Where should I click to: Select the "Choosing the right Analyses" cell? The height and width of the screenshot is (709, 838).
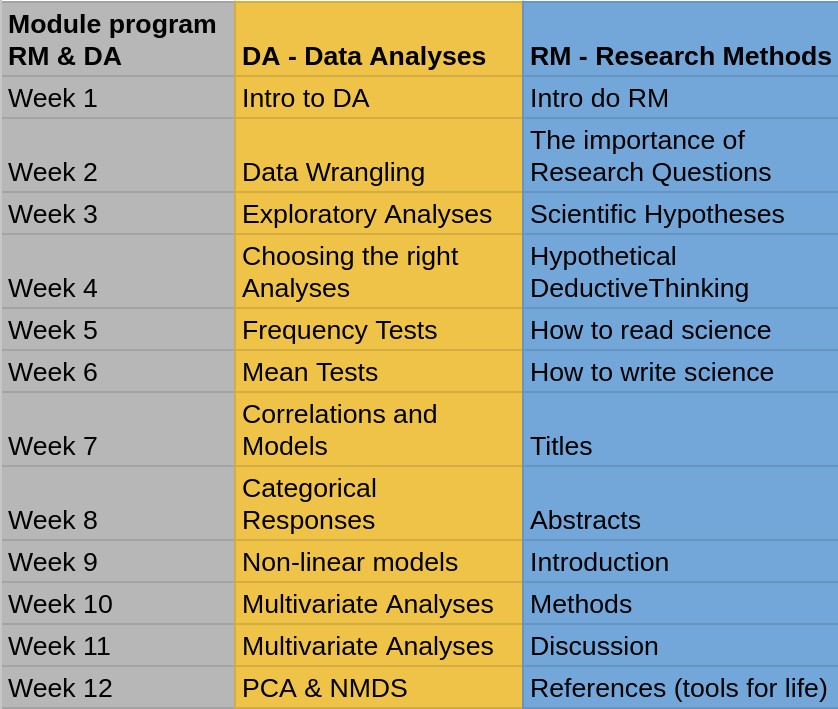coord(378,272)
